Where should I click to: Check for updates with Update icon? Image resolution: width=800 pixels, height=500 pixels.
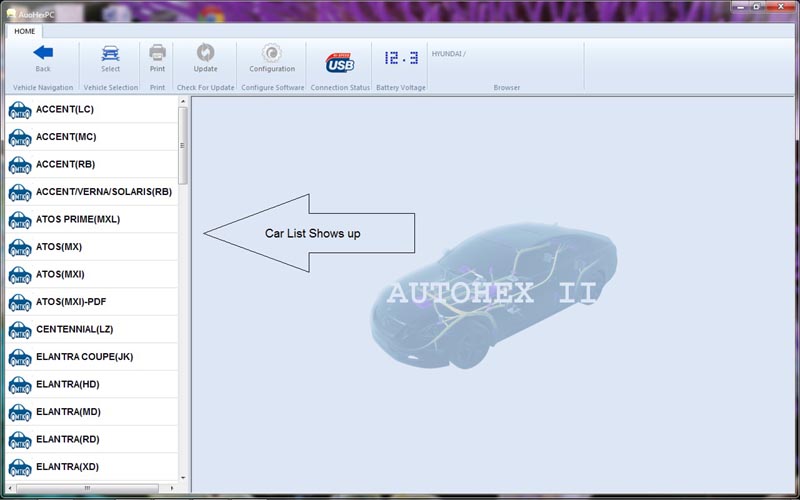(x=206, y=52)
